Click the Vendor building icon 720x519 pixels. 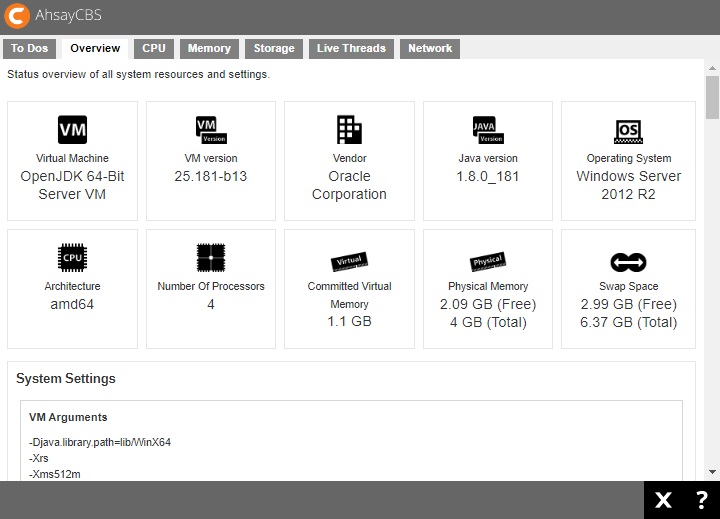pos(349,130)
